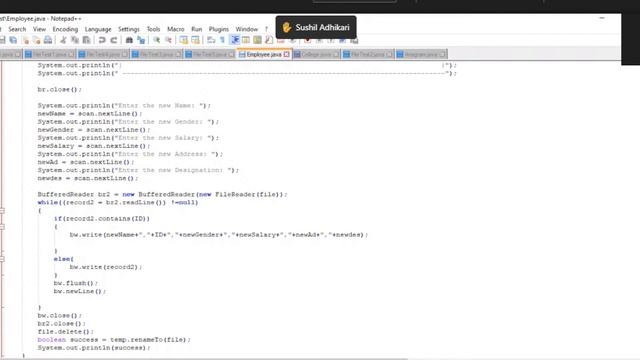Click the bw.write(record2); line
This screenshot has height=360, width=640.
(x=106, y=267)
